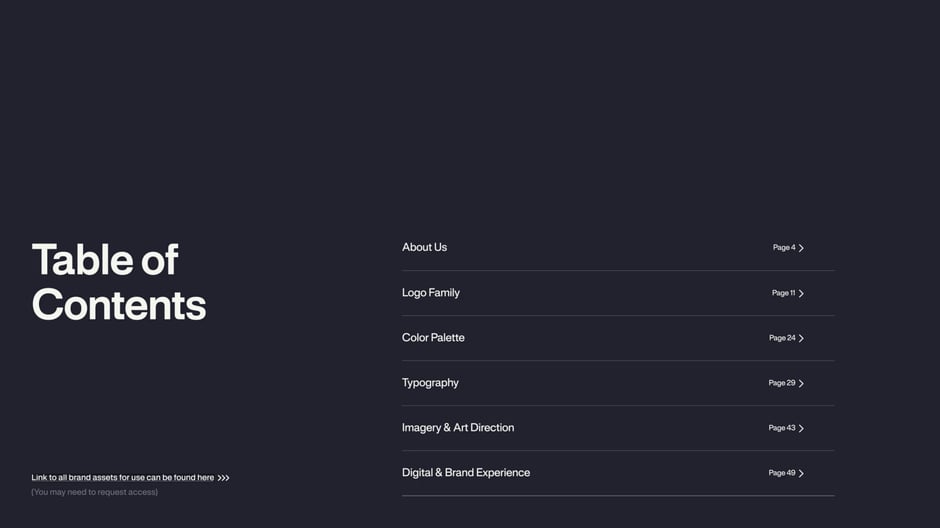Click the chevron arrow beside Page 49
The height and width of the screenshot is (528, 940).
[x=801, y=473]
